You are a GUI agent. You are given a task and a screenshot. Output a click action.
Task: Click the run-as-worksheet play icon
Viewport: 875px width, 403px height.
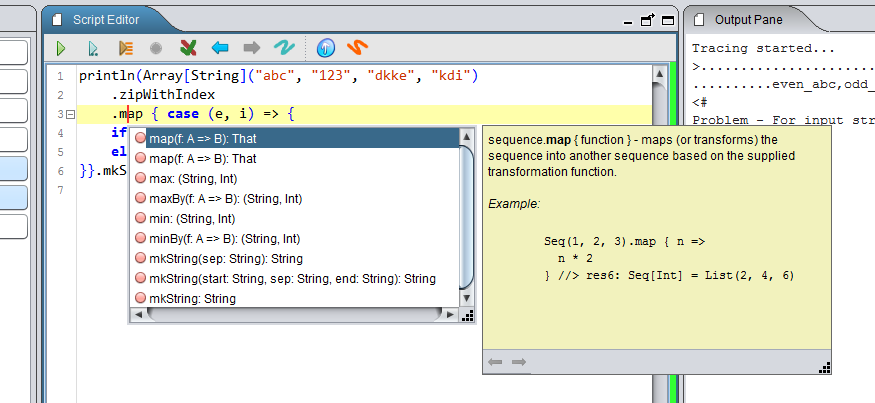coord(93,49)
